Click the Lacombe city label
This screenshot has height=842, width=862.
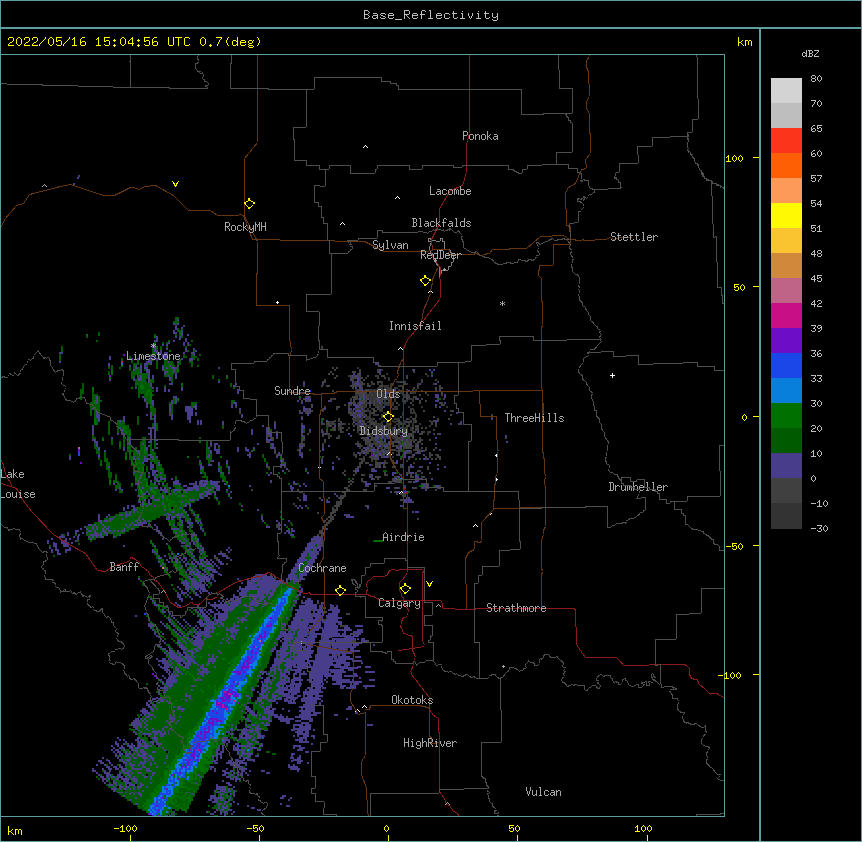[450, 191]
